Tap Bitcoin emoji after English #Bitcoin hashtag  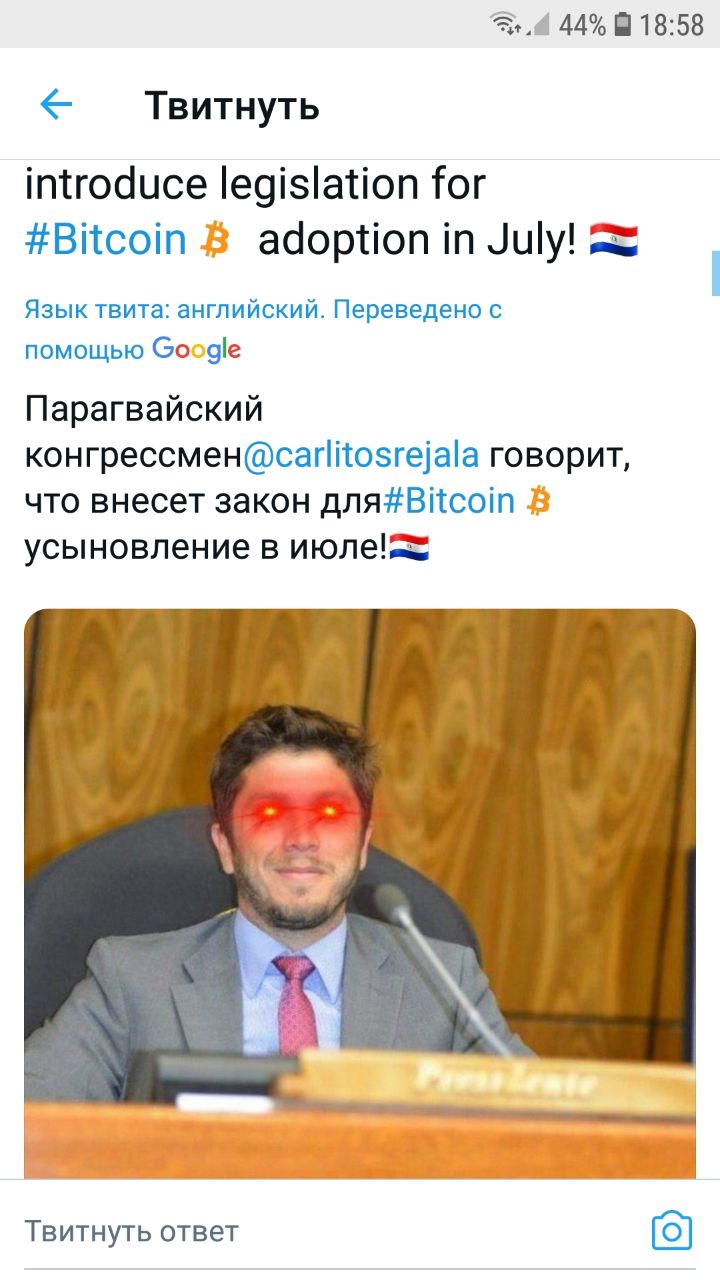click(215, 240)
